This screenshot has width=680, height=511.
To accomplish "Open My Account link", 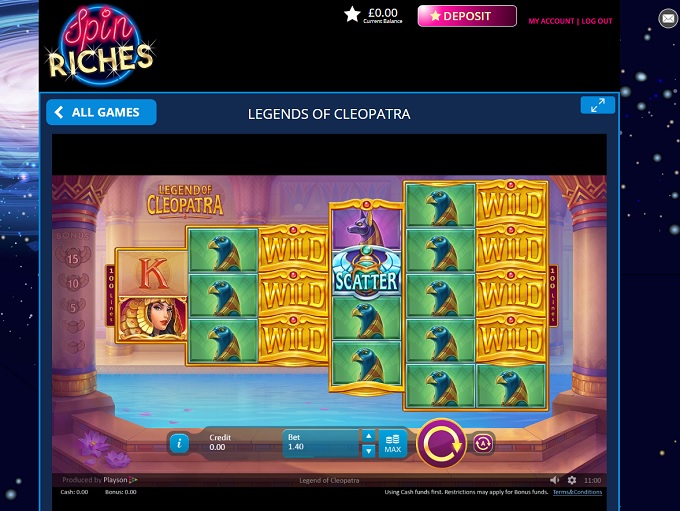I will coord(551,21).
